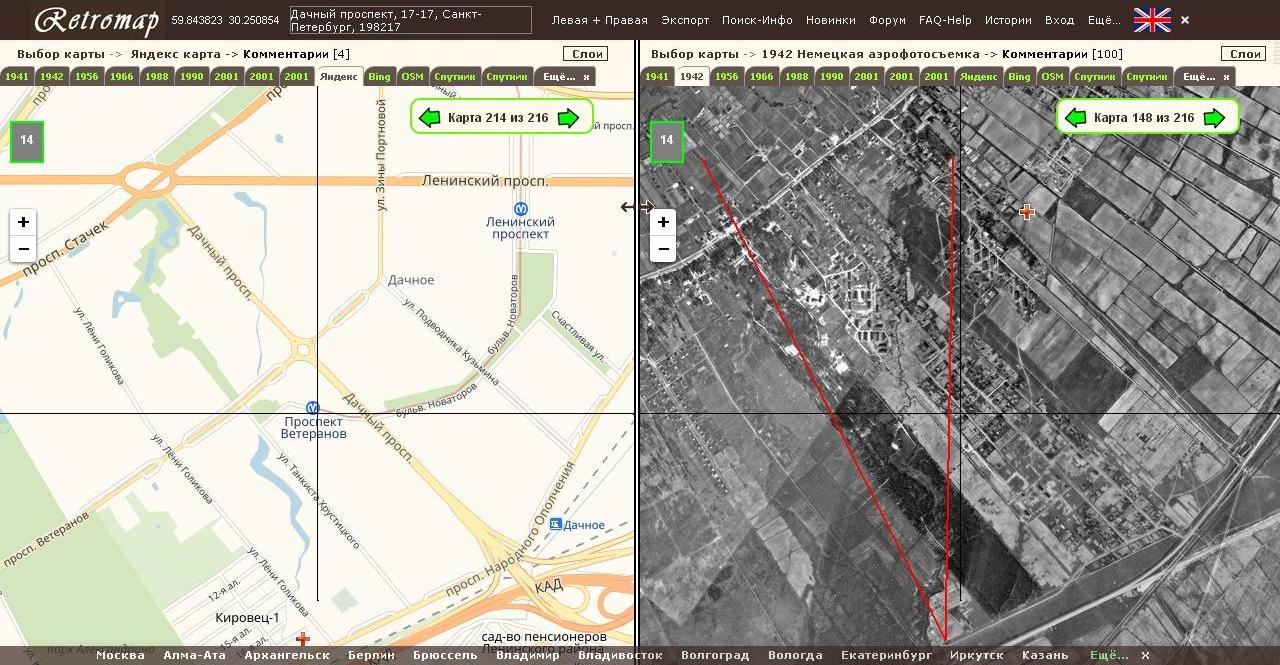Open the FAQ-Help menu item

(x=945, y=20)
